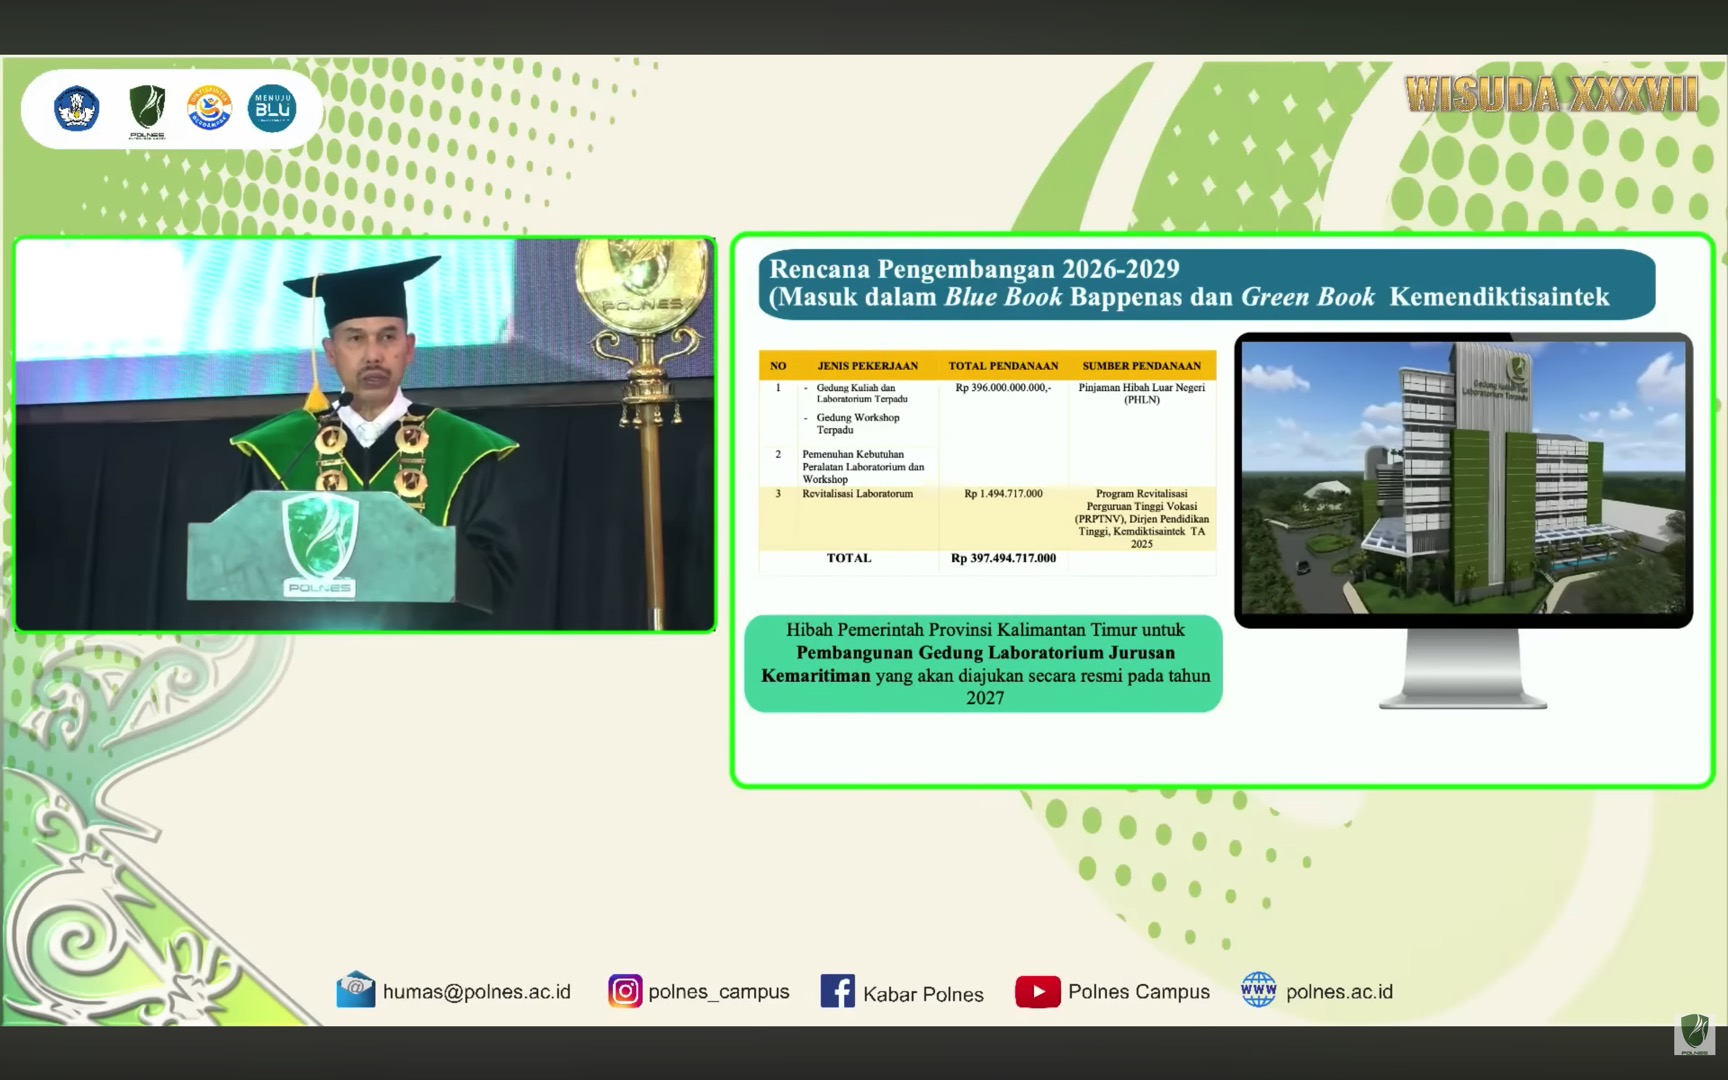
Task: Click the orange circular Kampus Merdeka logo
Action: 210,108
